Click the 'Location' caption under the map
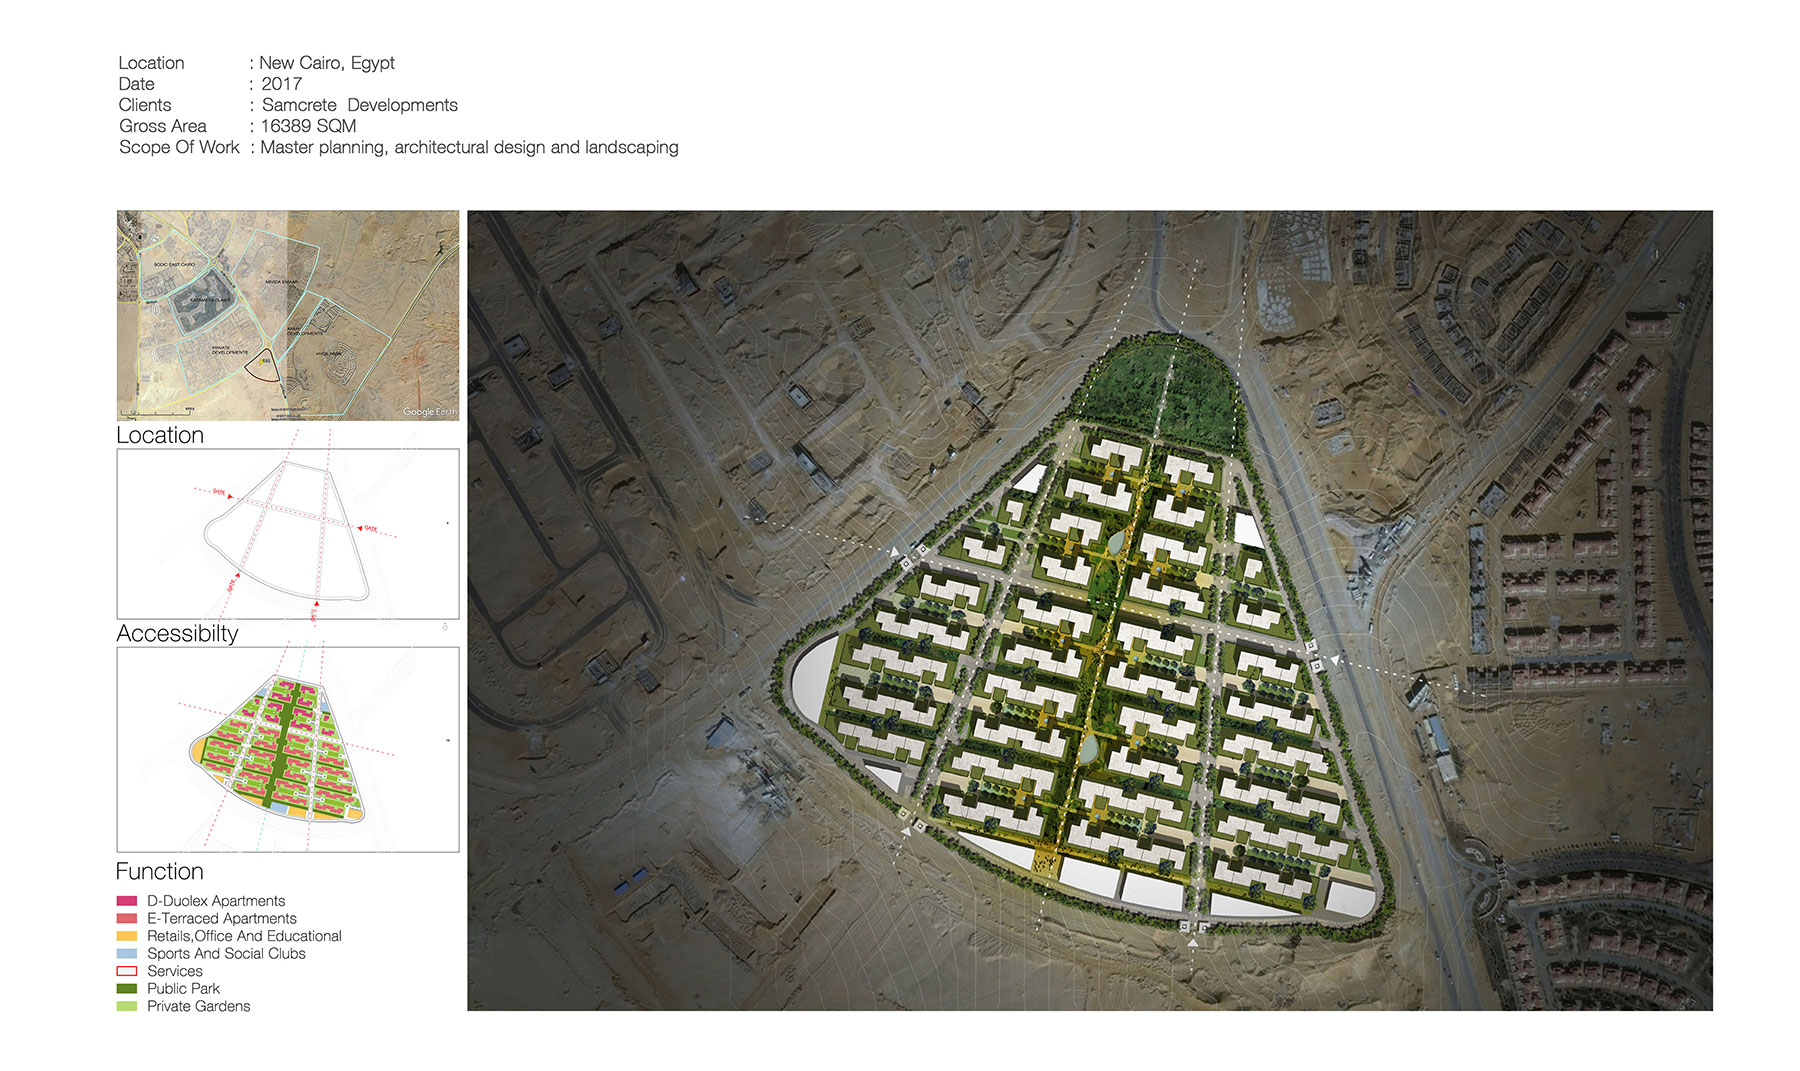Screen dimensions: 1800x1071 pyautogui.click(x=160, y=435)
